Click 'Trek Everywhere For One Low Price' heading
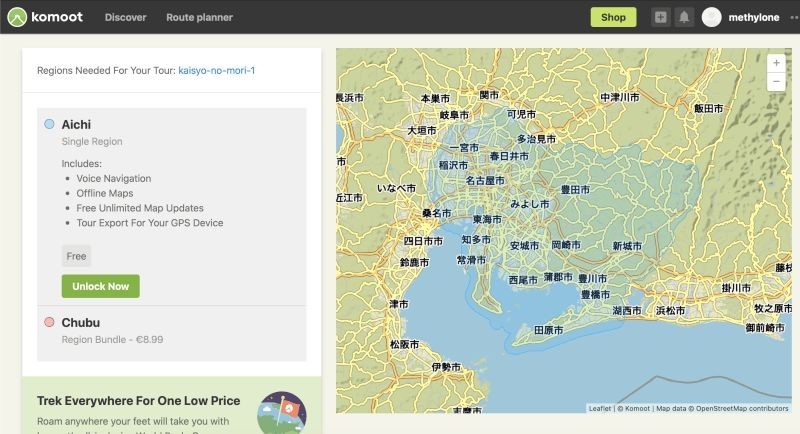Image resolution: width=800 pixels, height=434 pixels. pos(138,401)
